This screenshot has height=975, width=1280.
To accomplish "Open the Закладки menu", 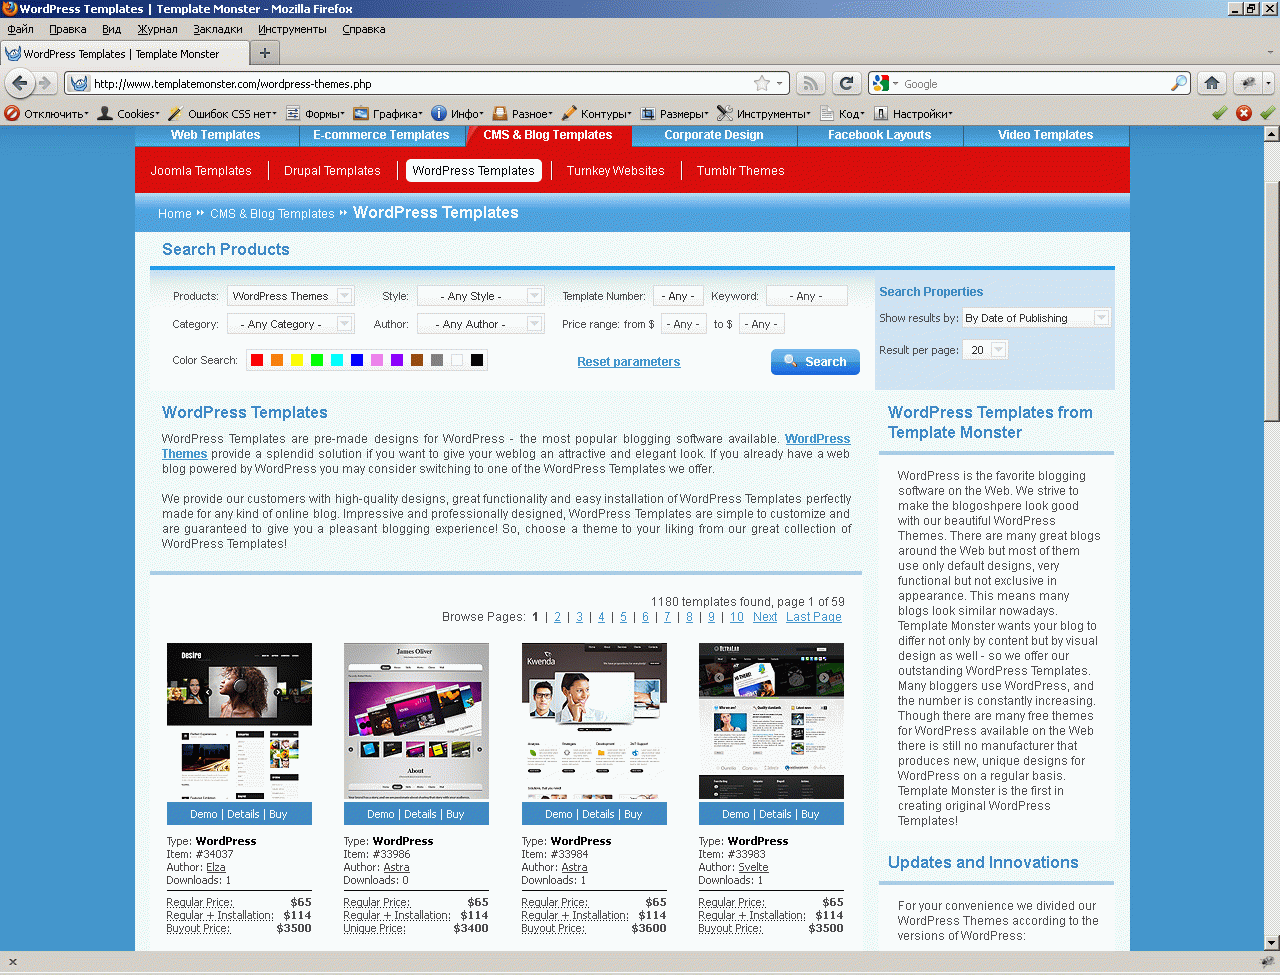I will [x=218, y=29].
